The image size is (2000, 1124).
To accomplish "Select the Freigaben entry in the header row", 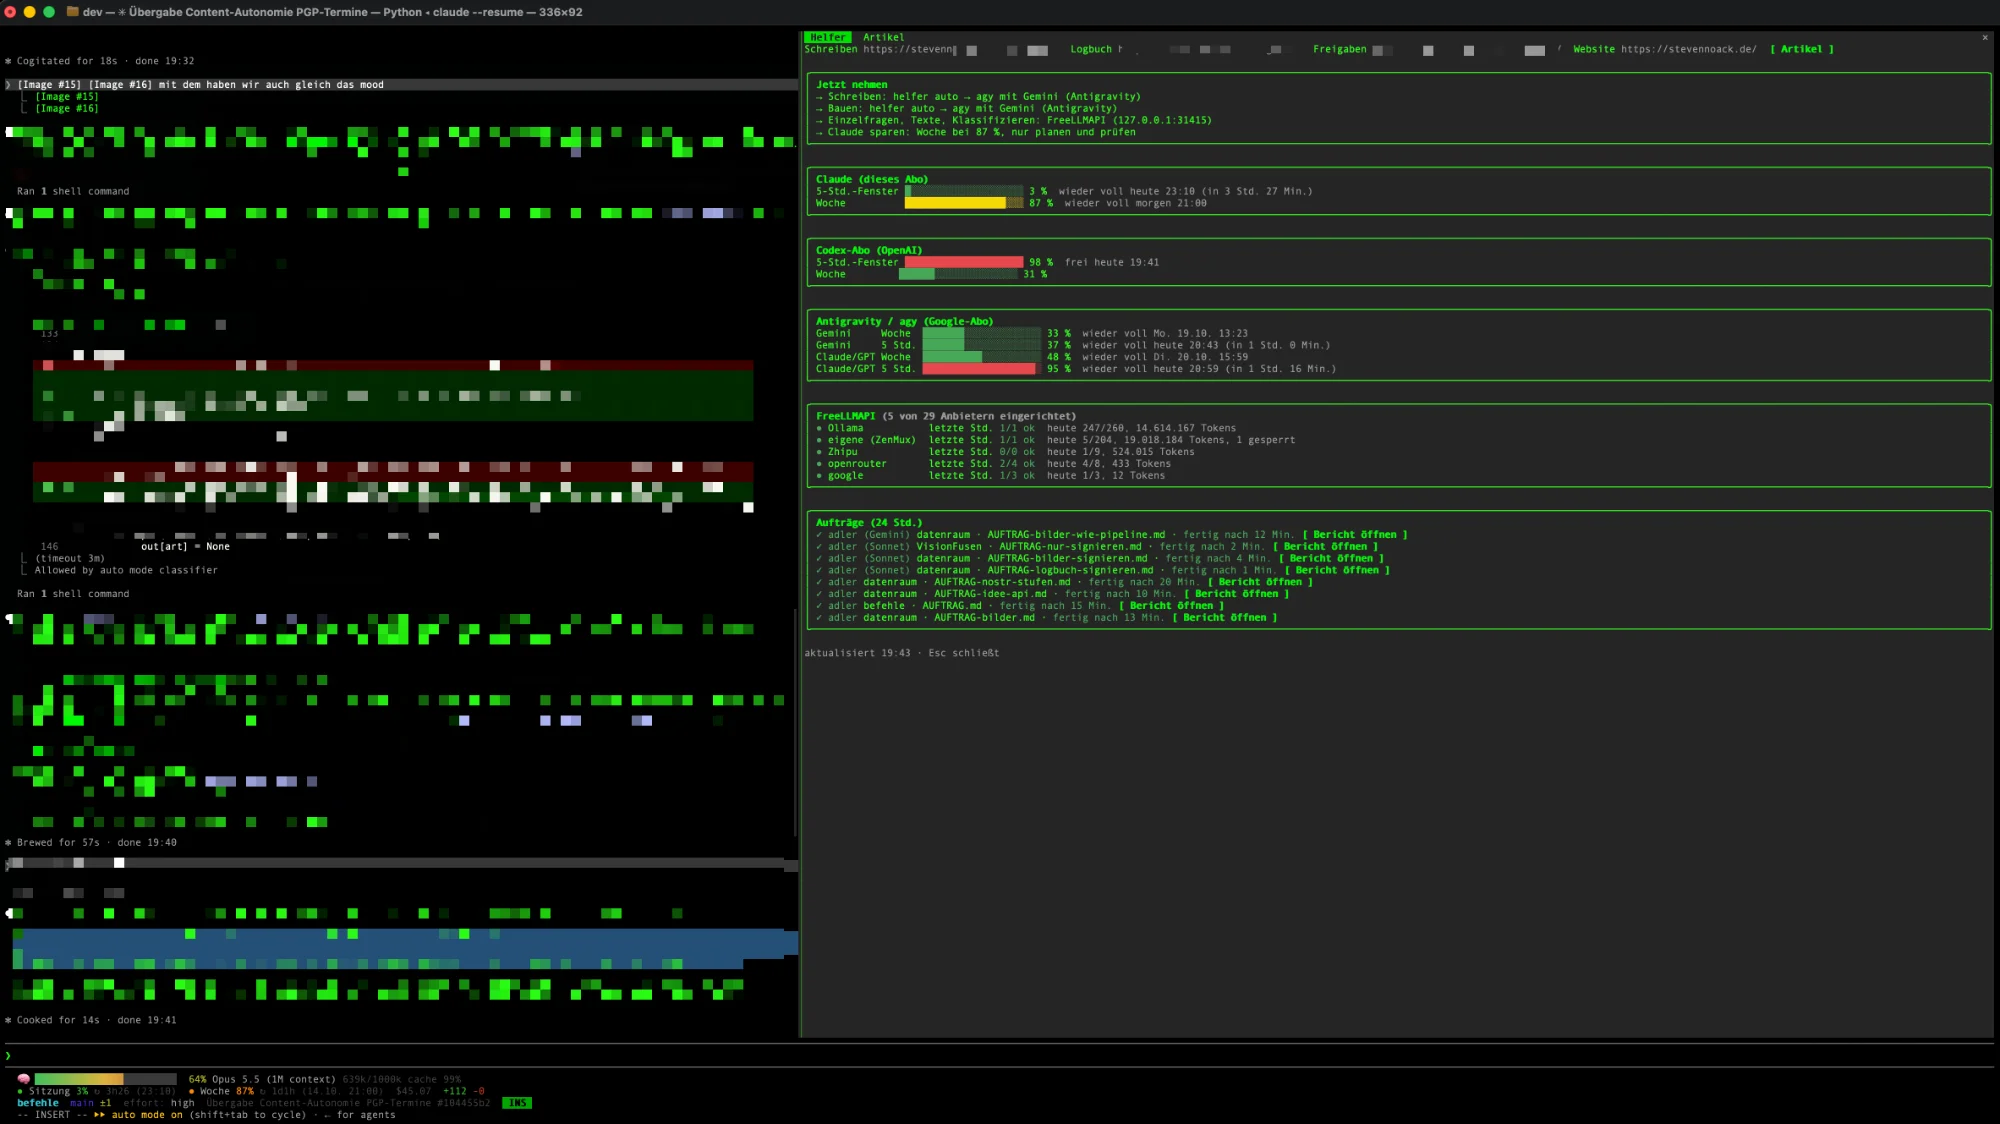I will pyautogui.click(x=1339, y=49).
